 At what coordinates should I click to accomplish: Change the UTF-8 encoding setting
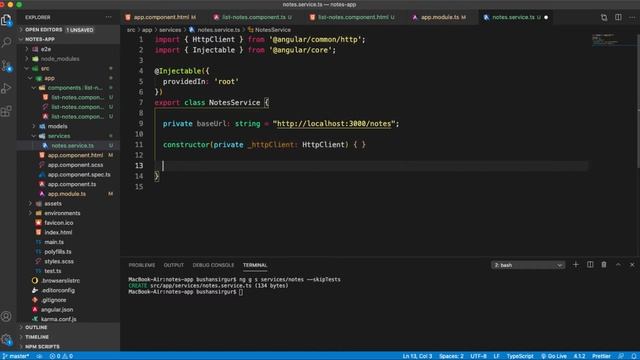pos(478,356)
